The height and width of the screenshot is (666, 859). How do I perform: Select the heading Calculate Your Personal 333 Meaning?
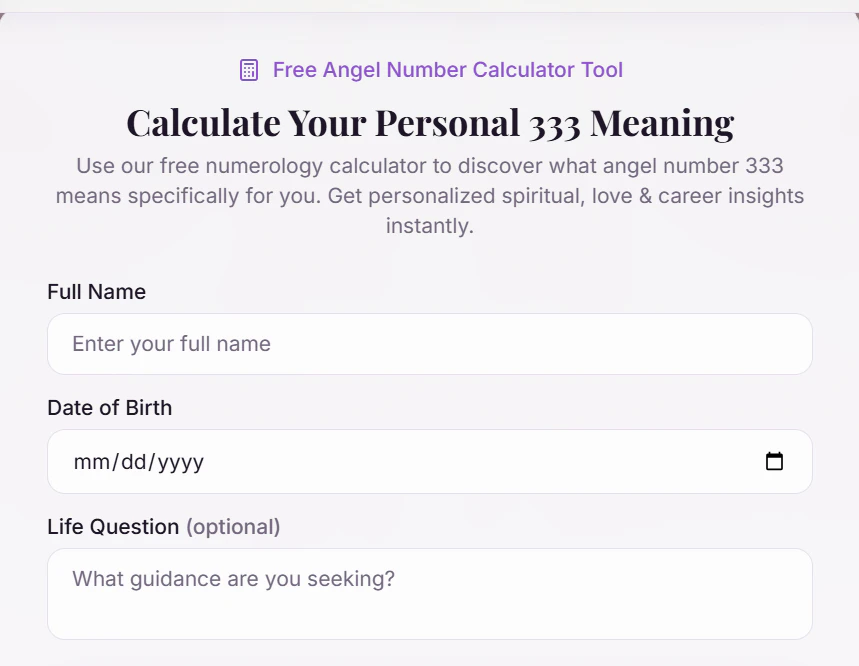pyautogui.click(x=429, y=123)
